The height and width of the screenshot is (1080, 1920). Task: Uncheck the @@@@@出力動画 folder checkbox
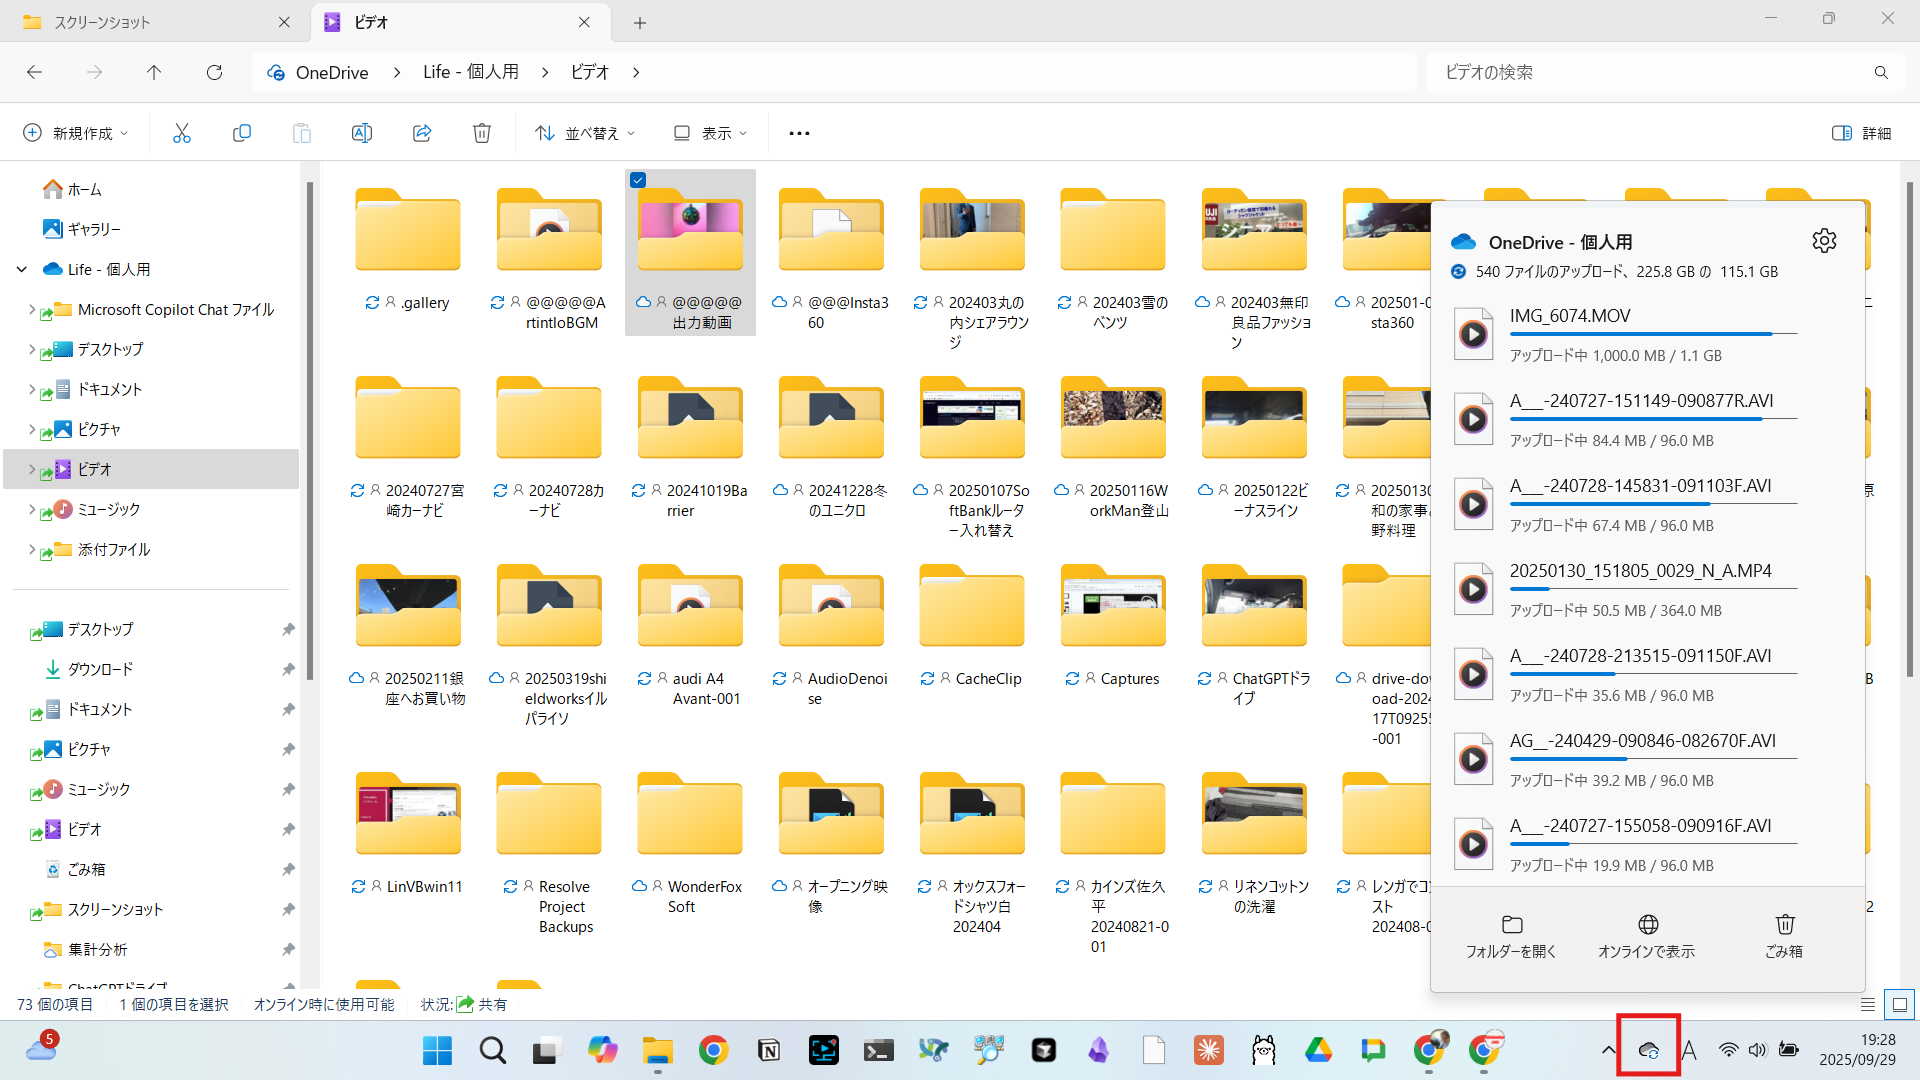(x=638, y=180)
